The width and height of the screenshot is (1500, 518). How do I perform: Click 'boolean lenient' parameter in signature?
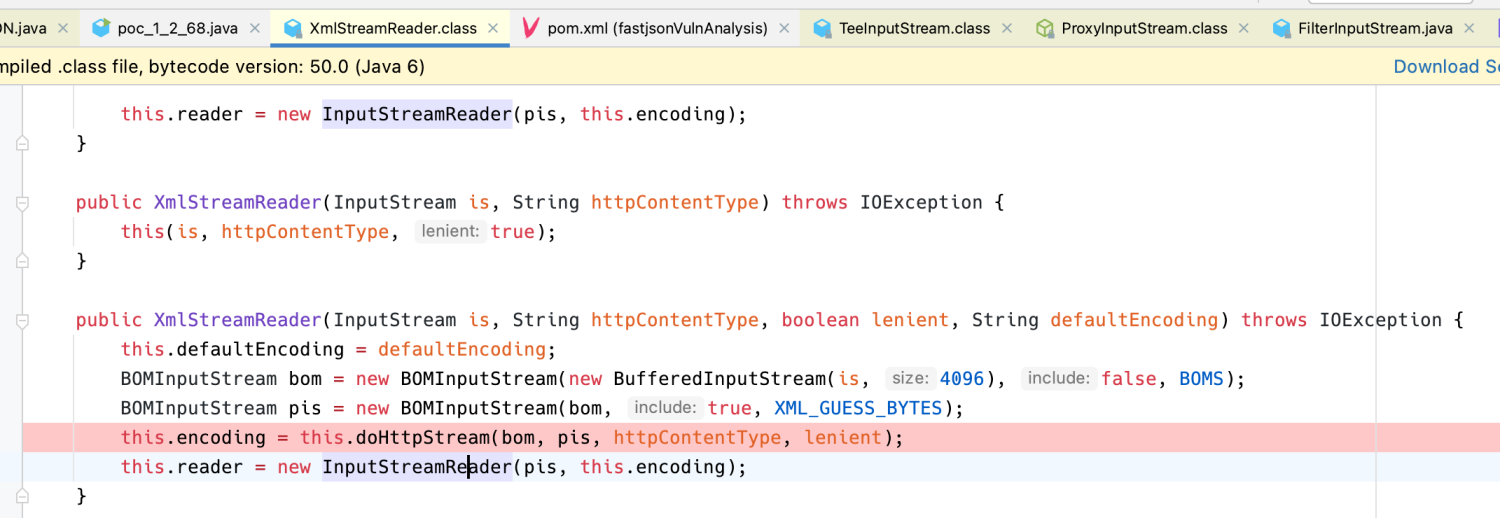point(865,320)
